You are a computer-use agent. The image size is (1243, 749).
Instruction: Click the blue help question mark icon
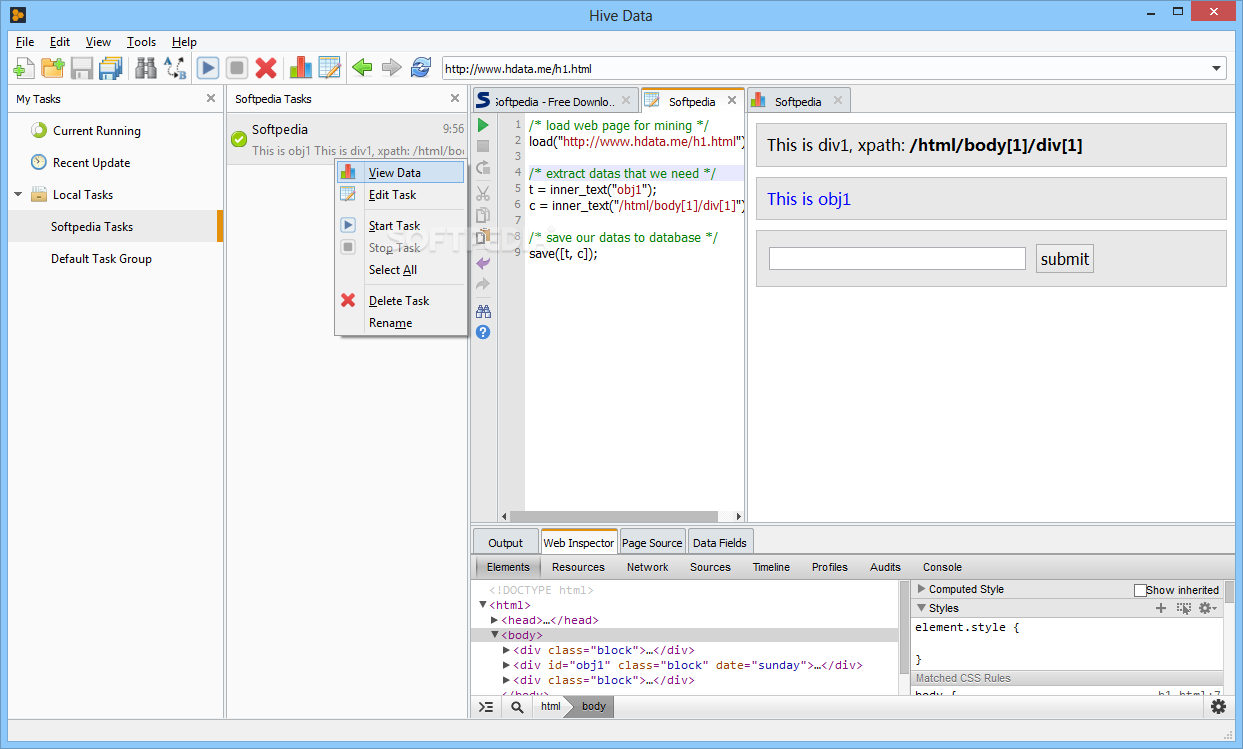483,332
